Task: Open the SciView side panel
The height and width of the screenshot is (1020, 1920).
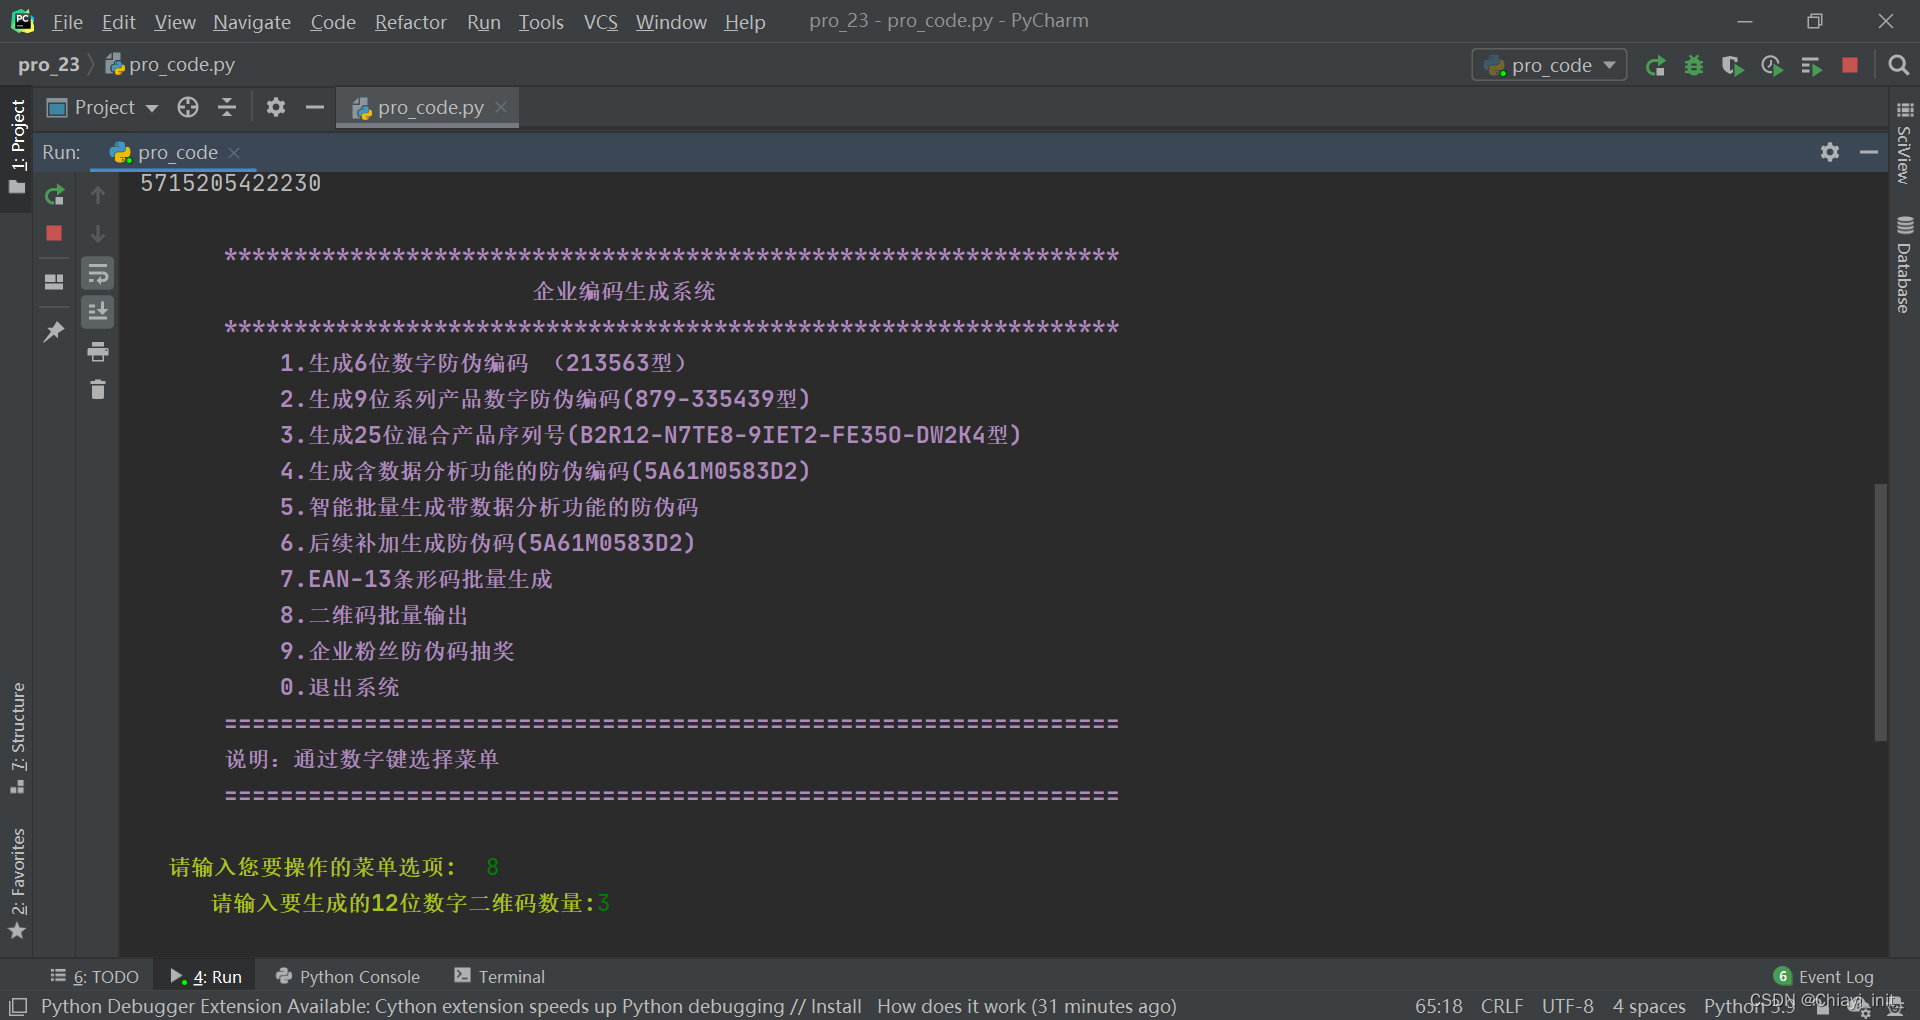Action: (1905, 143)
